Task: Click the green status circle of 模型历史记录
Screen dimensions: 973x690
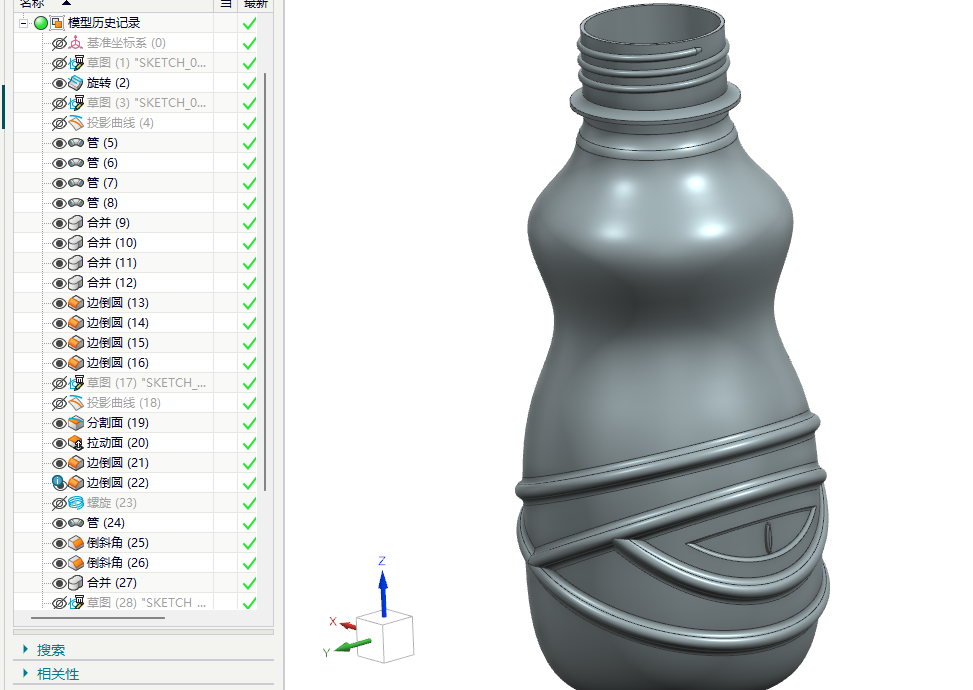Action: [41, 24]
